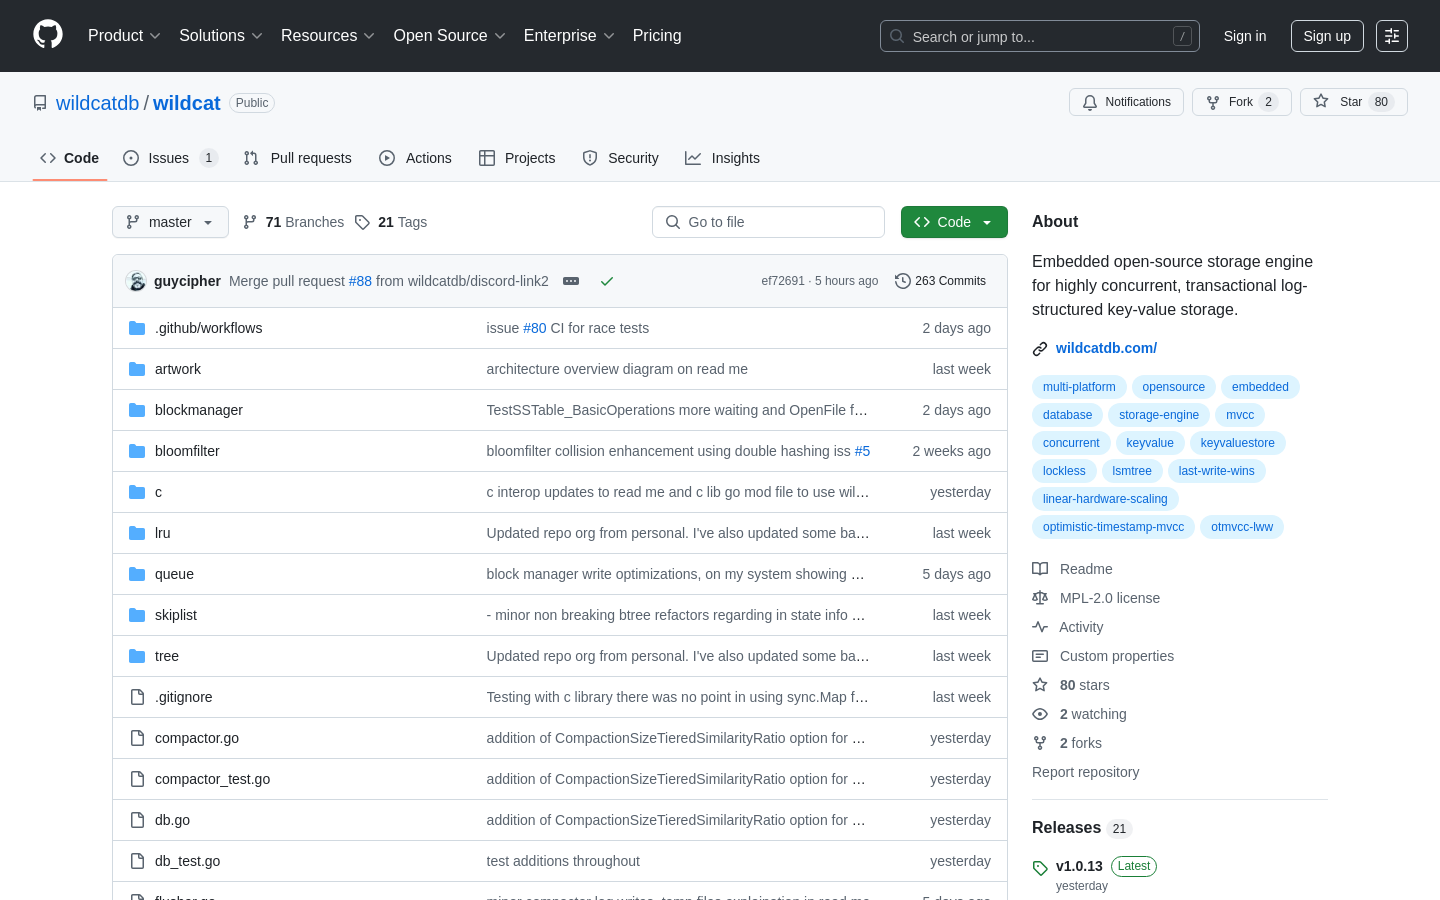Open the master branch dropdown
The image size is (1440, 900).
click(170, 222)
